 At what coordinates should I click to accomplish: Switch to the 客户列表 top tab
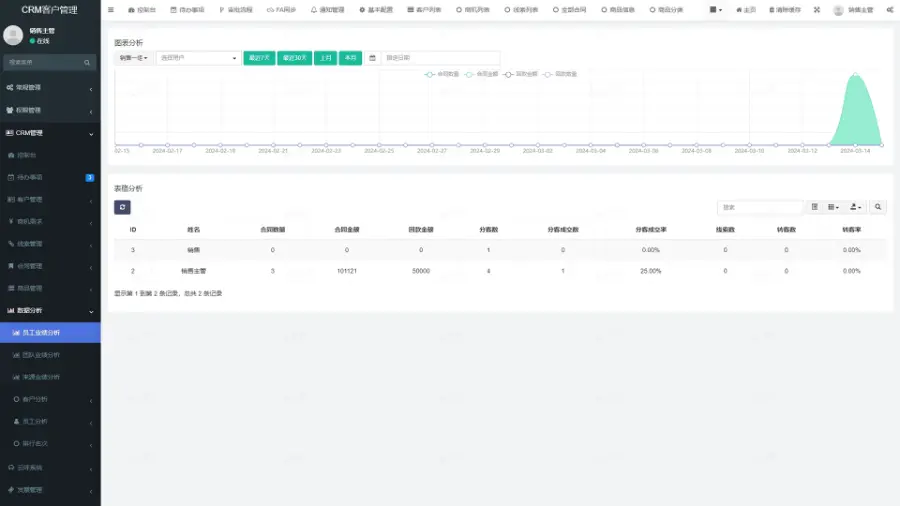click(x=426, y=10)
